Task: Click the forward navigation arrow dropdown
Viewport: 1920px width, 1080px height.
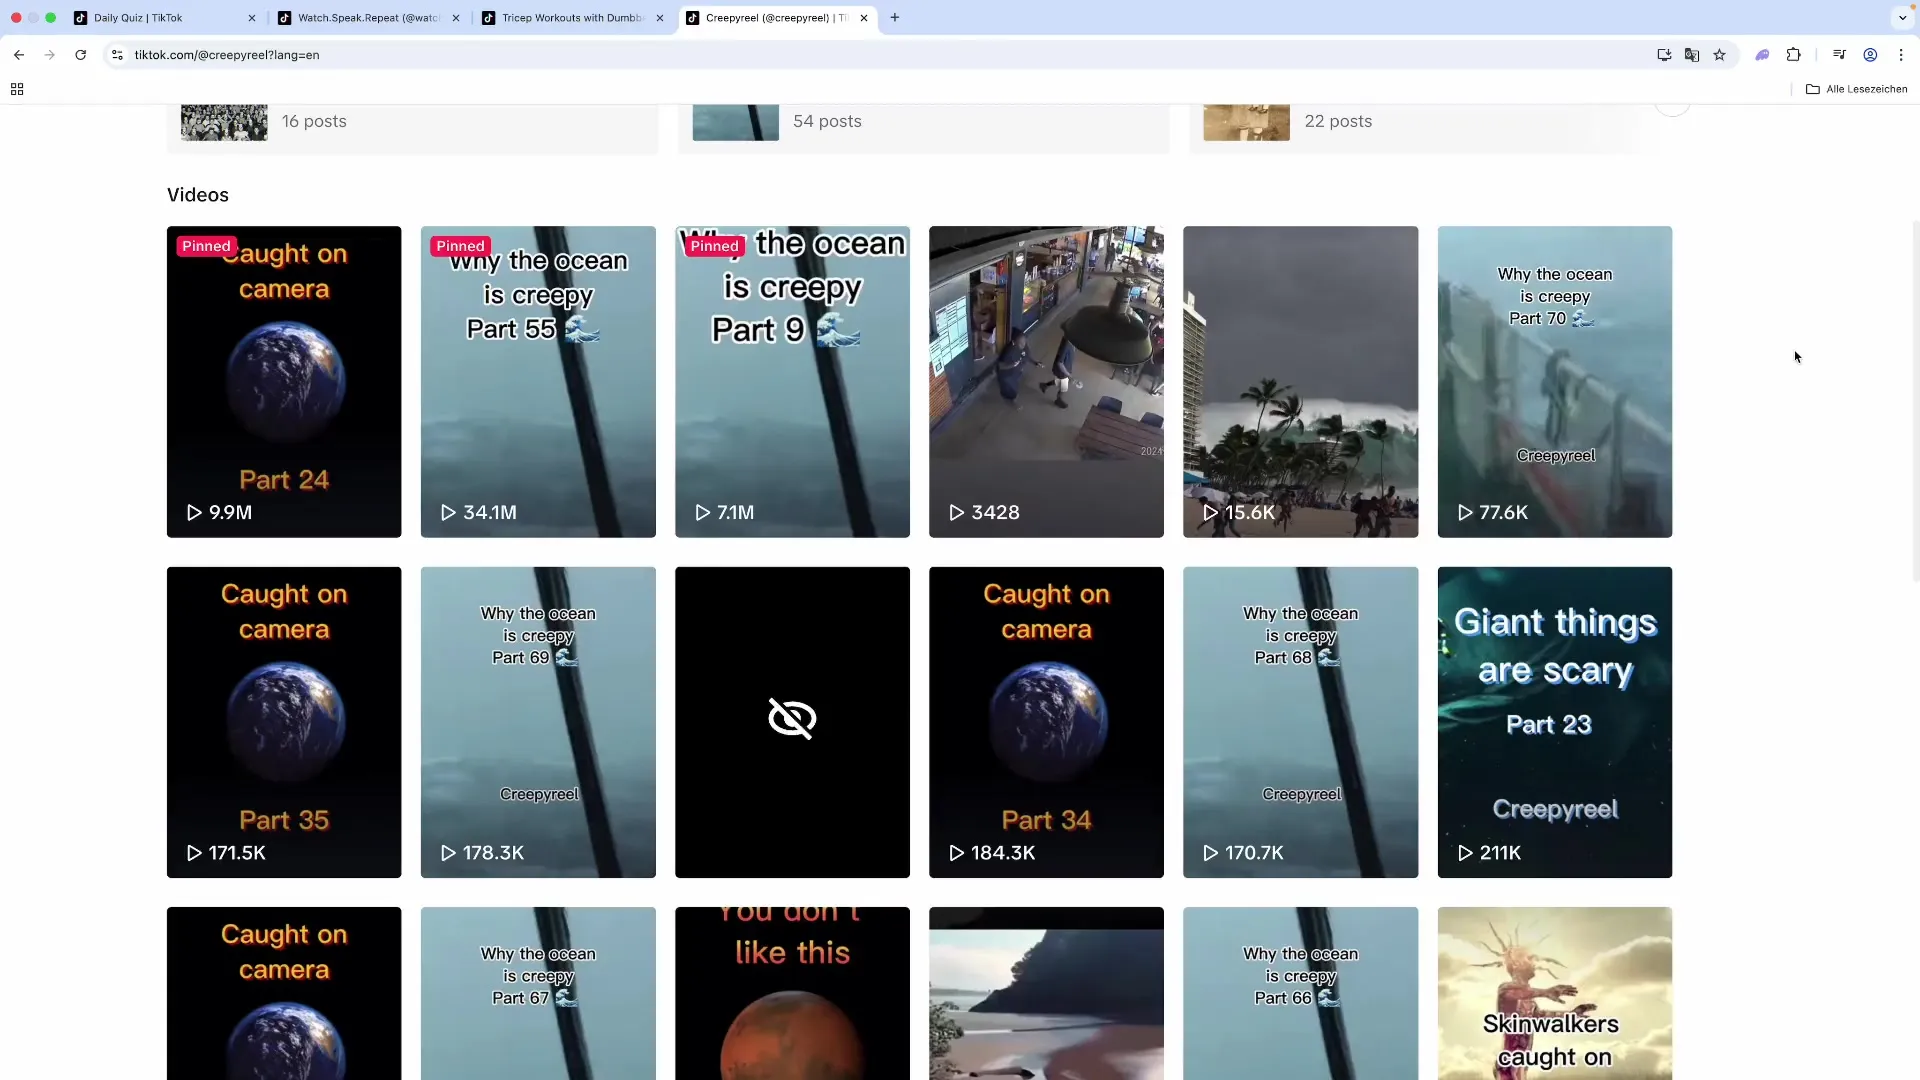Action: 49,55
